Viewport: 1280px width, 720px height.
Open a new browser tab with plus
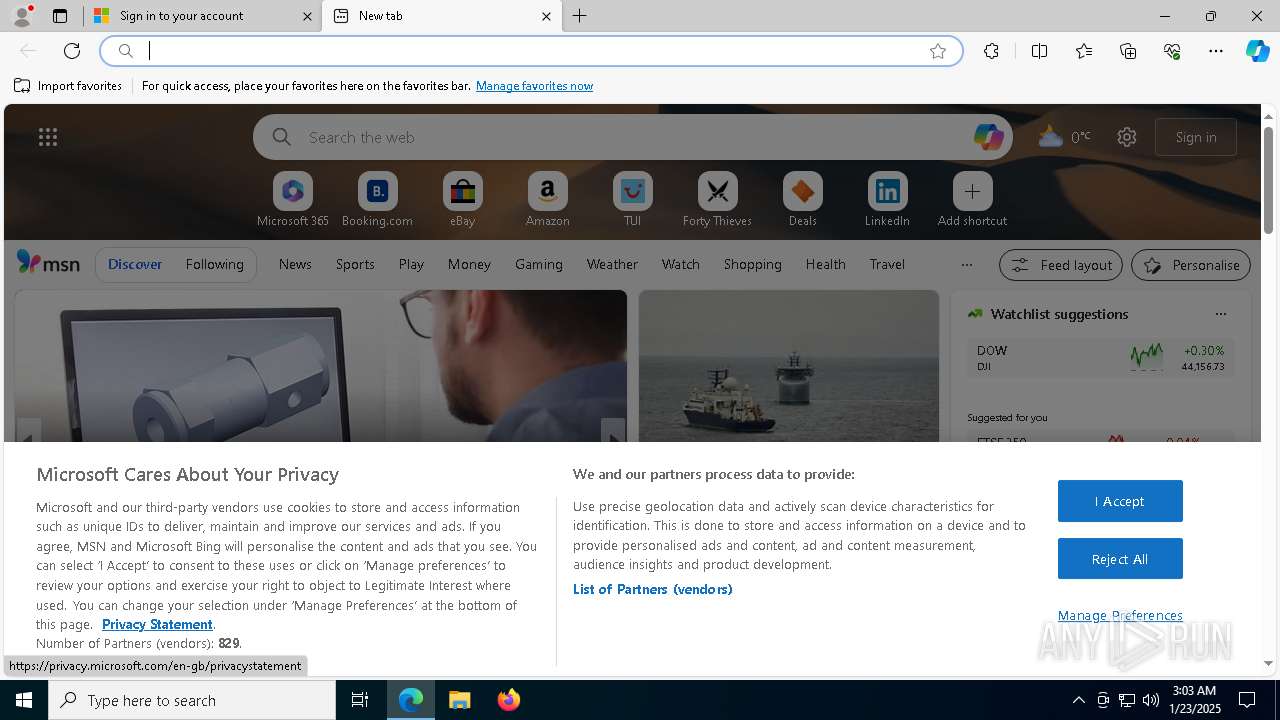(580, 16)
